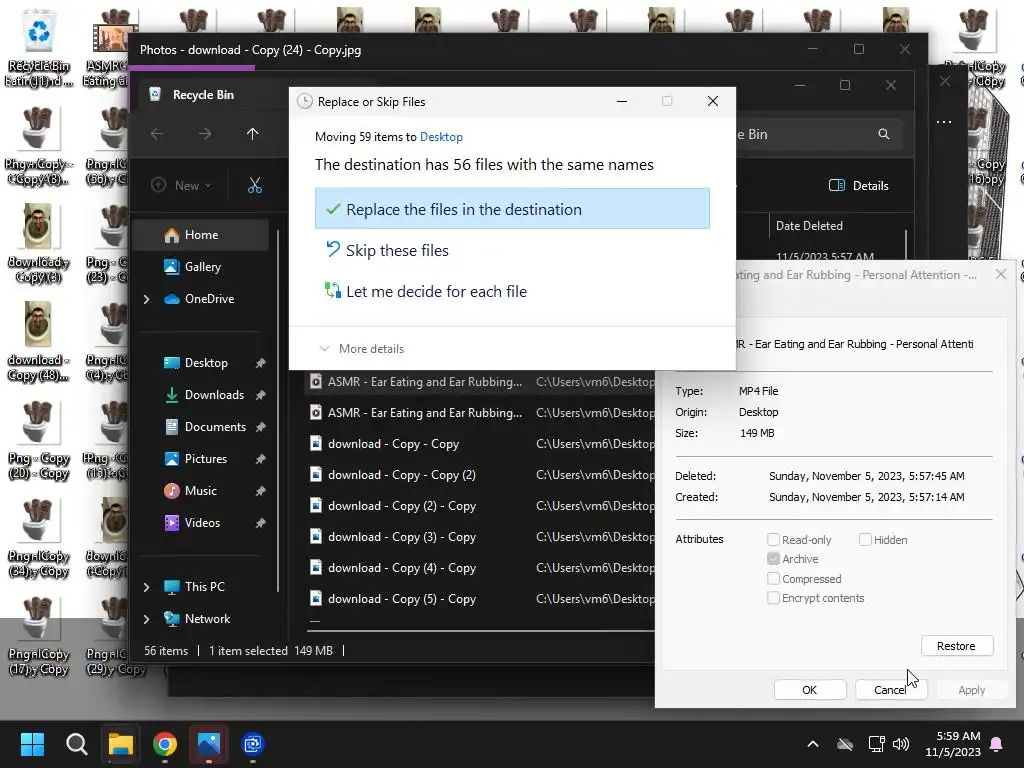Image resolution: width=1024 pixels, height=768 pixels.
Task: Check the Read-only attribute checkbox
Action: click(773, 539)
